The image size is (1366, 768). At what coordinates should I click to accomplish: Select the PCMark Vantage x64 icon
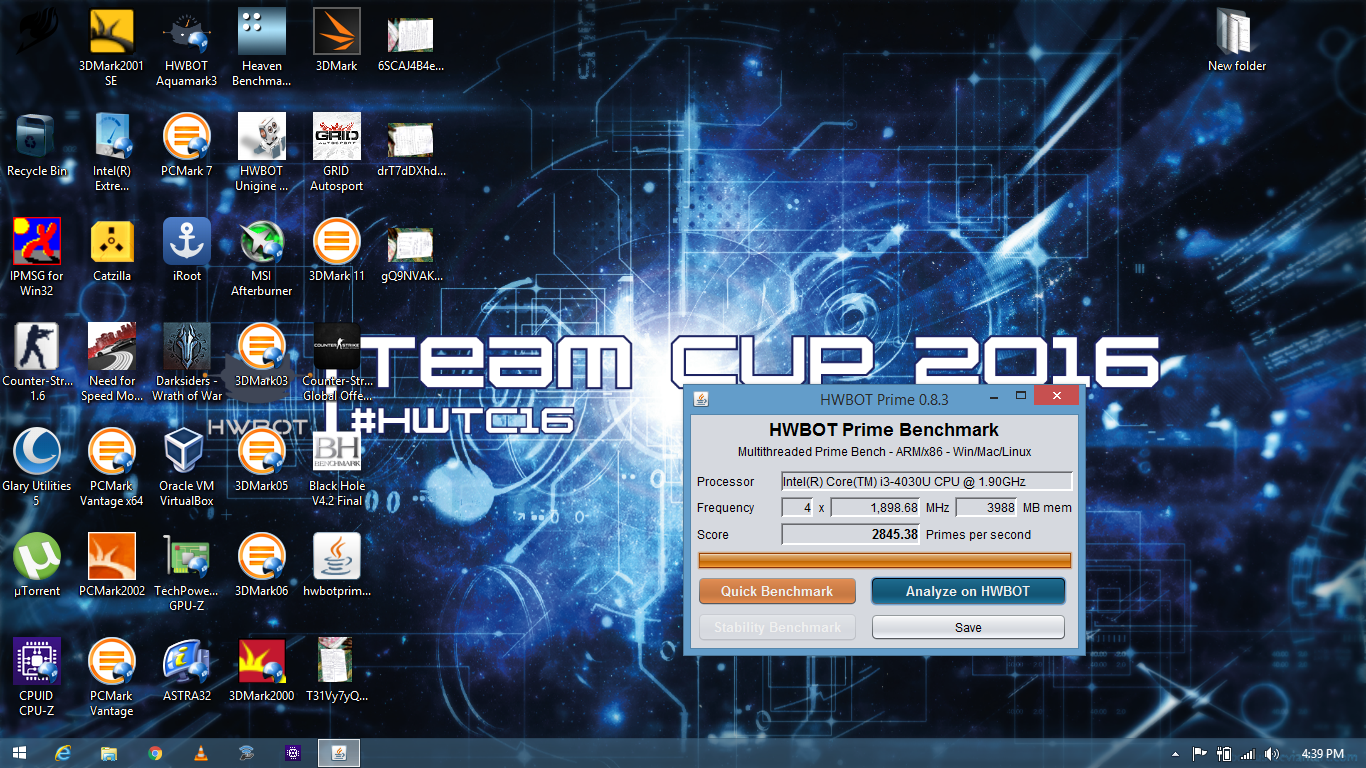(111, 467)
